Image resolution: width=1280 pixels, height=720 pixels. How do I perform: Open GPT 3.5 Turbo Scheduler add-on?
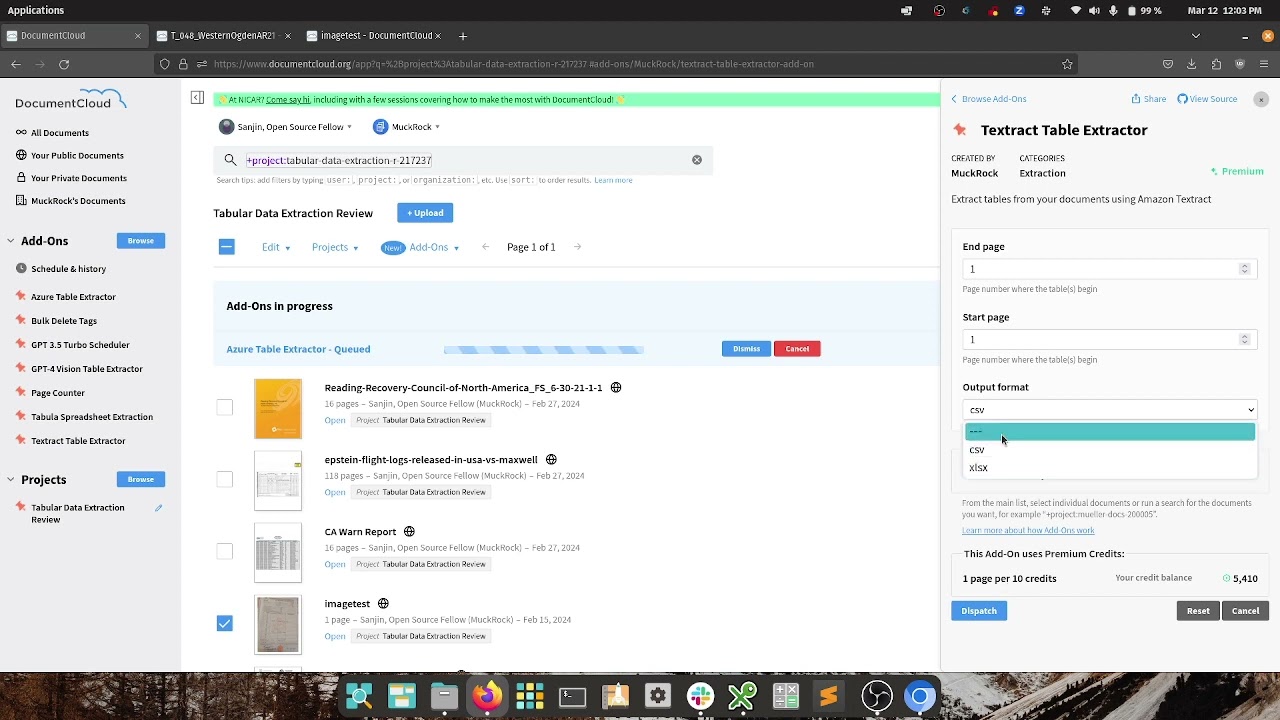click(x=80, y=345)
